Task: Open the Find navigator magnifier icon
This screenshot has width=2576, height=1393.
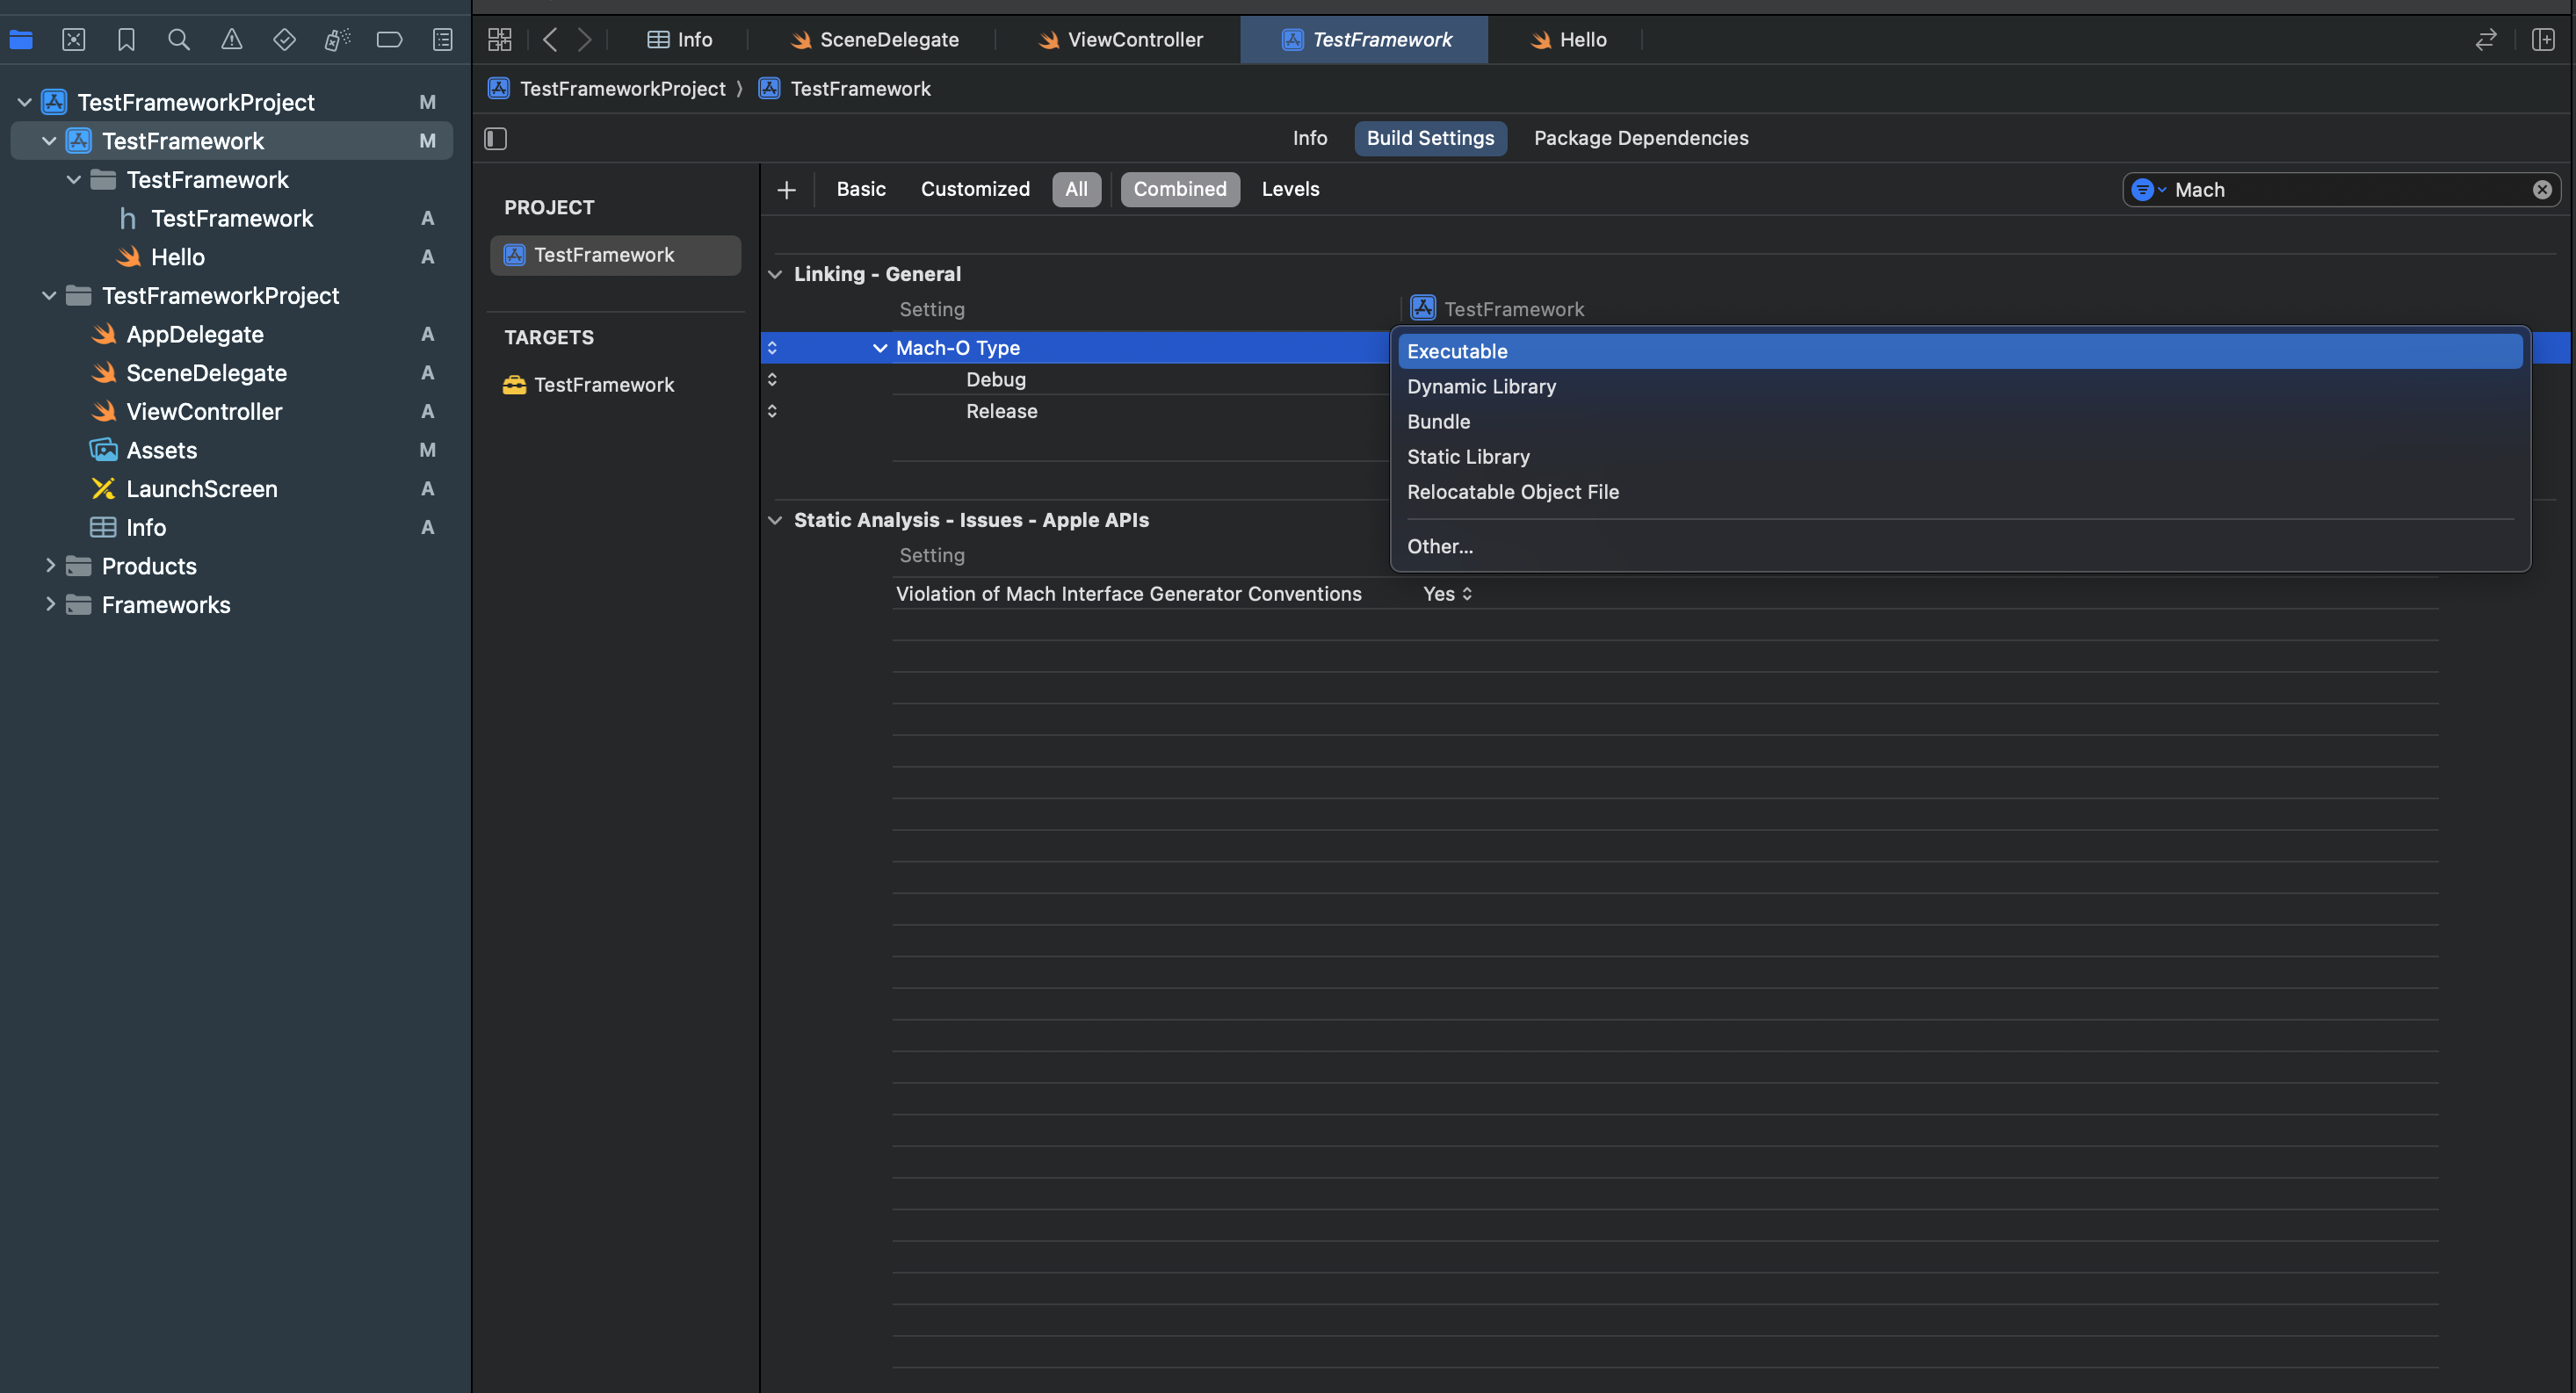Action: tap(179, 40)
